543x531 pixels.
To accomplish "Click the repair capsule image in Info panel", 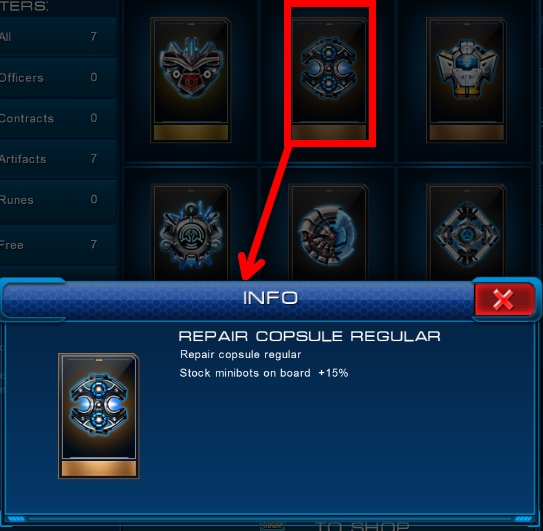I will pyautogui.click(x=99, y=416).
